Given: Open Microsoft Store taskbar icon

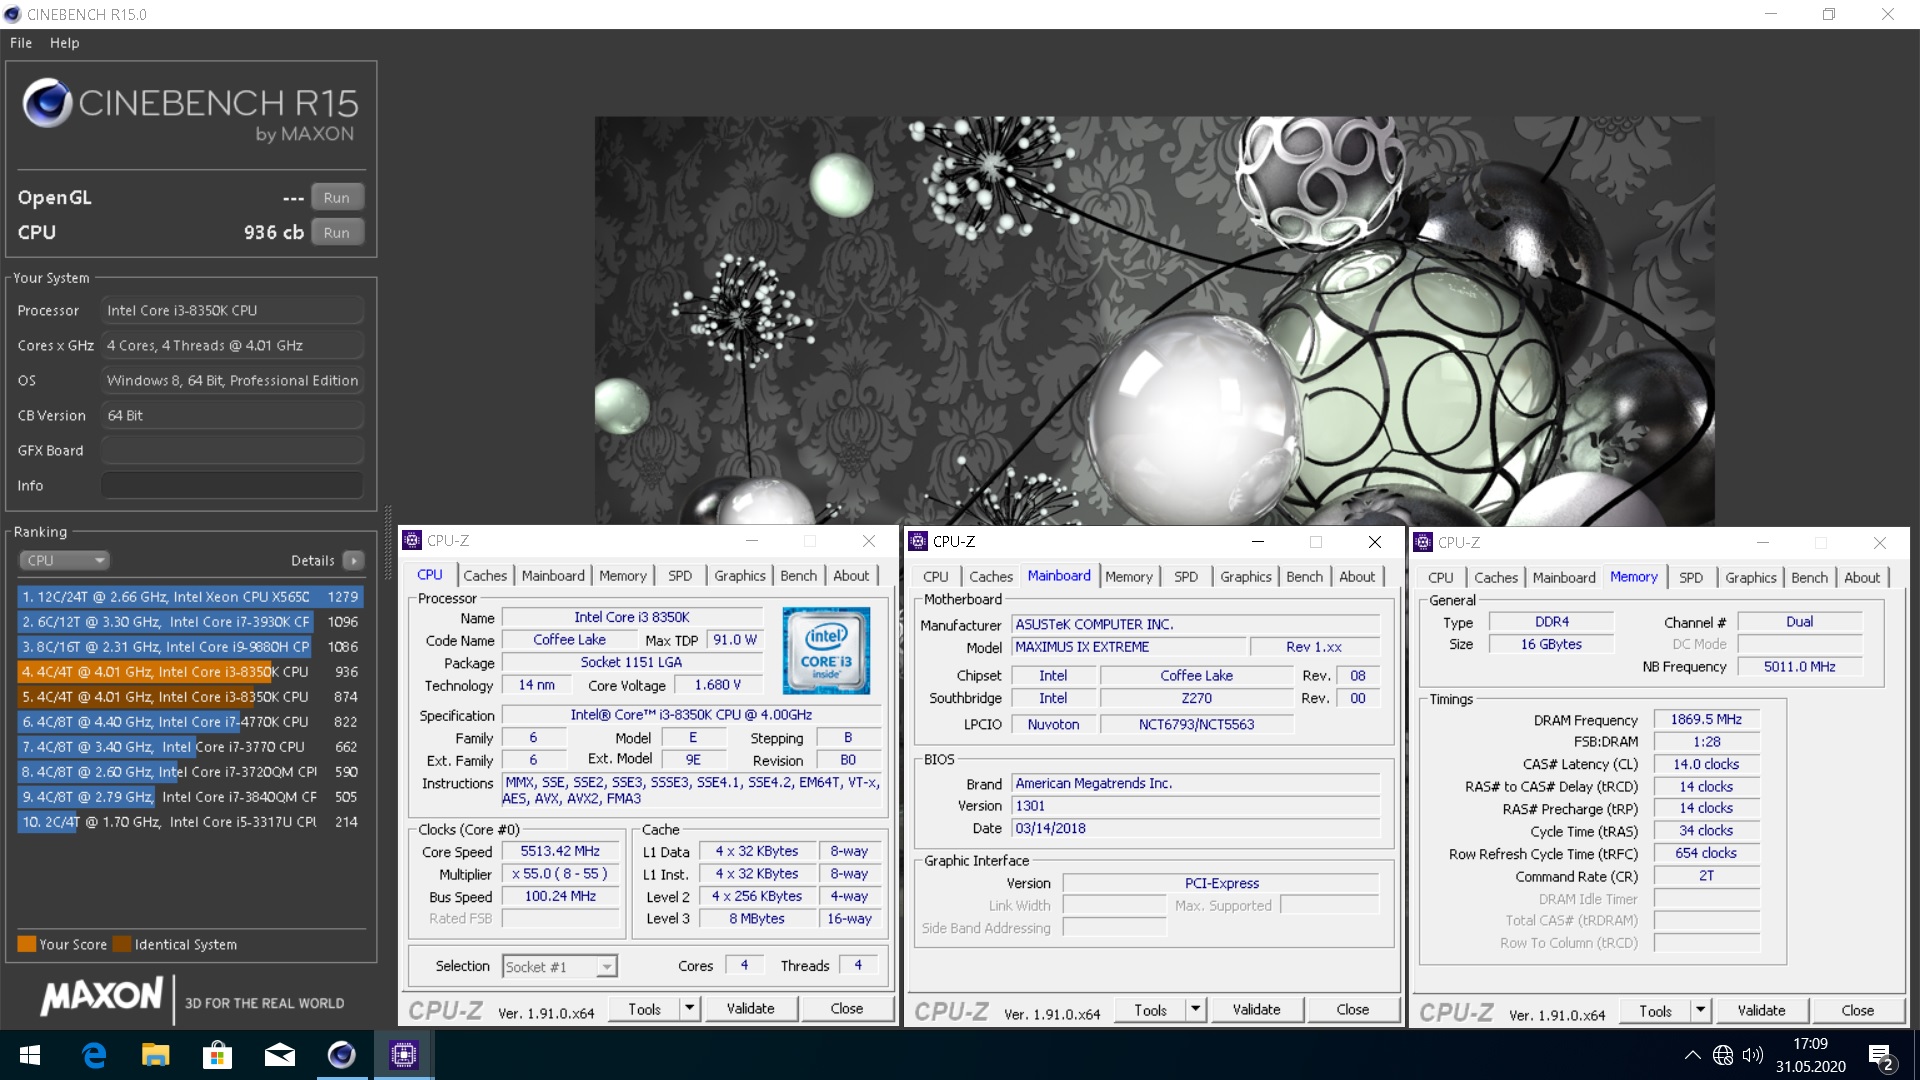Looking at the screenshot, I should point(217,1055).
